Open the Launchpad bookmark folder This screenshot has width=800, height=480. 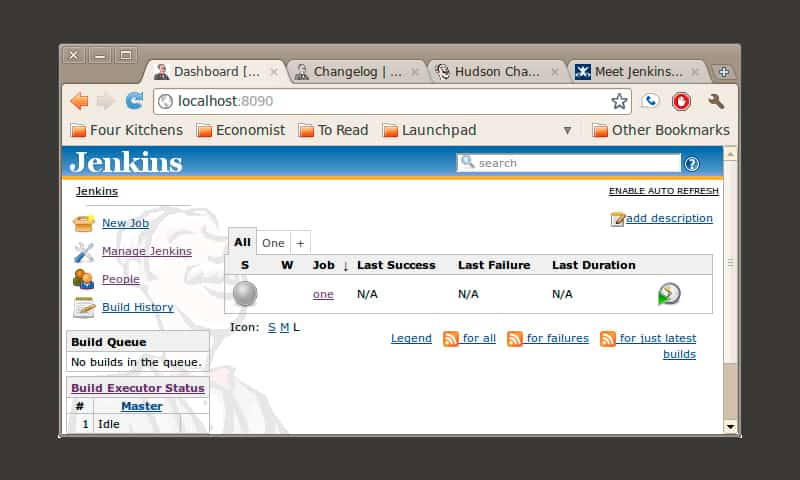tap(430, 130)
